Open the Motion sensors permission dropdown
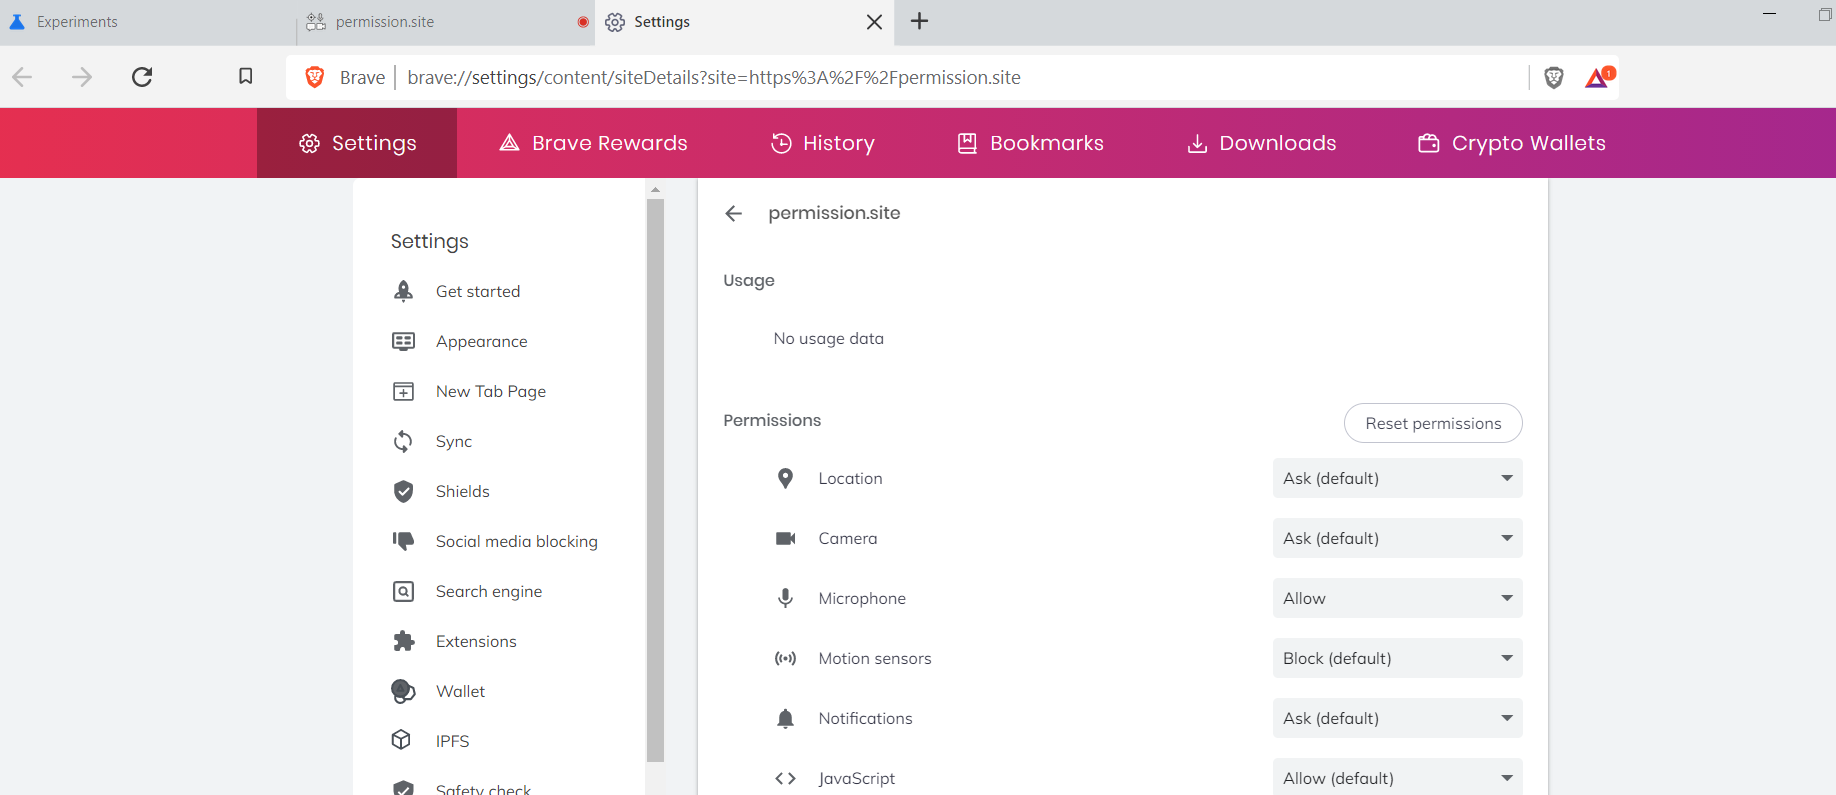 [1397, 658]
